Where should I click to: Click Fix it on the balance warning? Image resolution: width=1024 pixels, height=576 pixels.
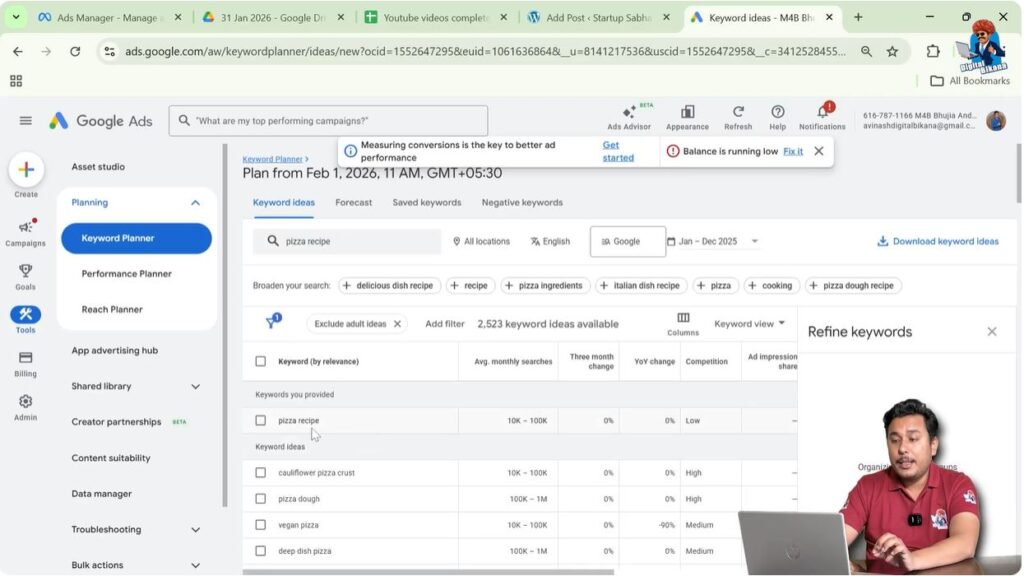(x=792, y=151)
